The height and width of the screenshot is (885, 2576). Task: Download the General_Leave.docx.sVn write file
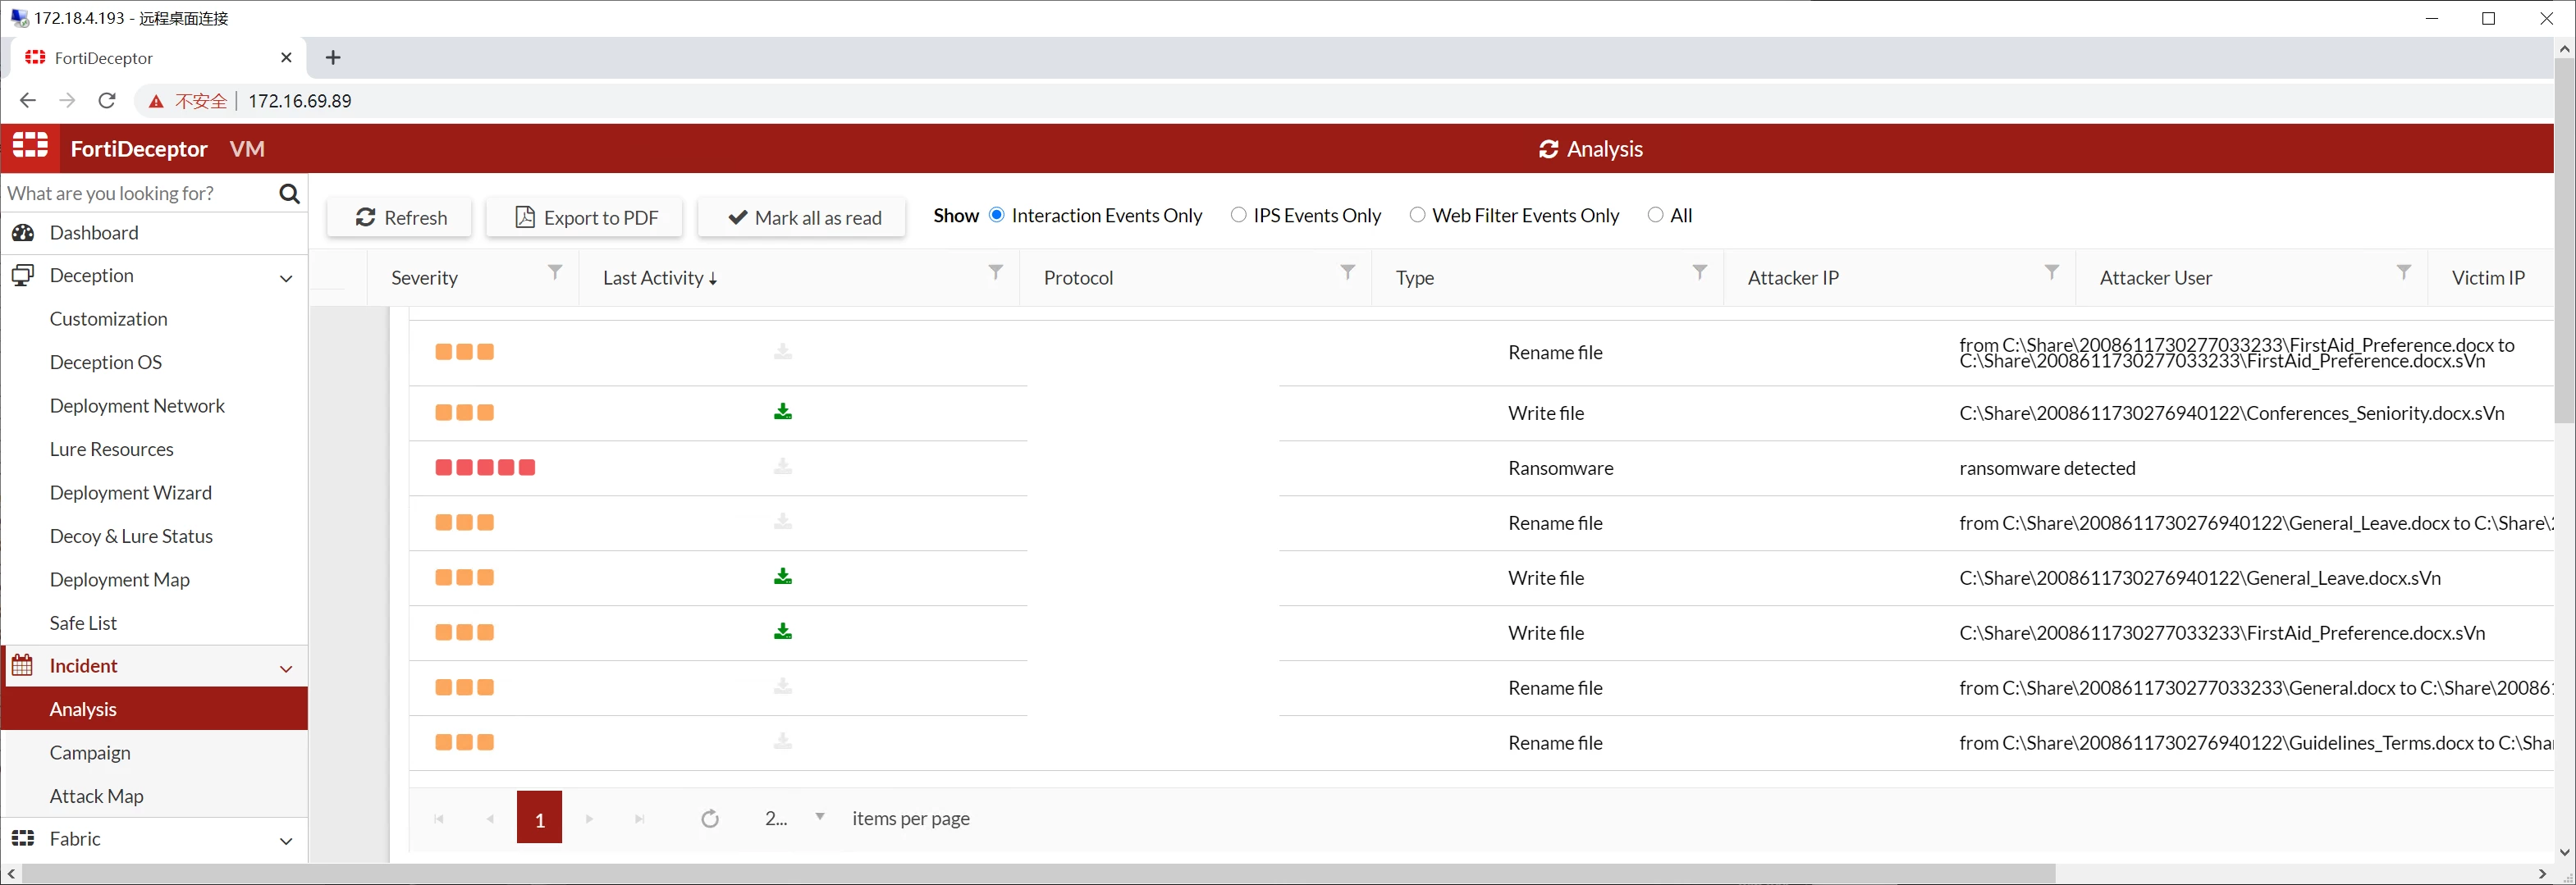click(783, 576)
